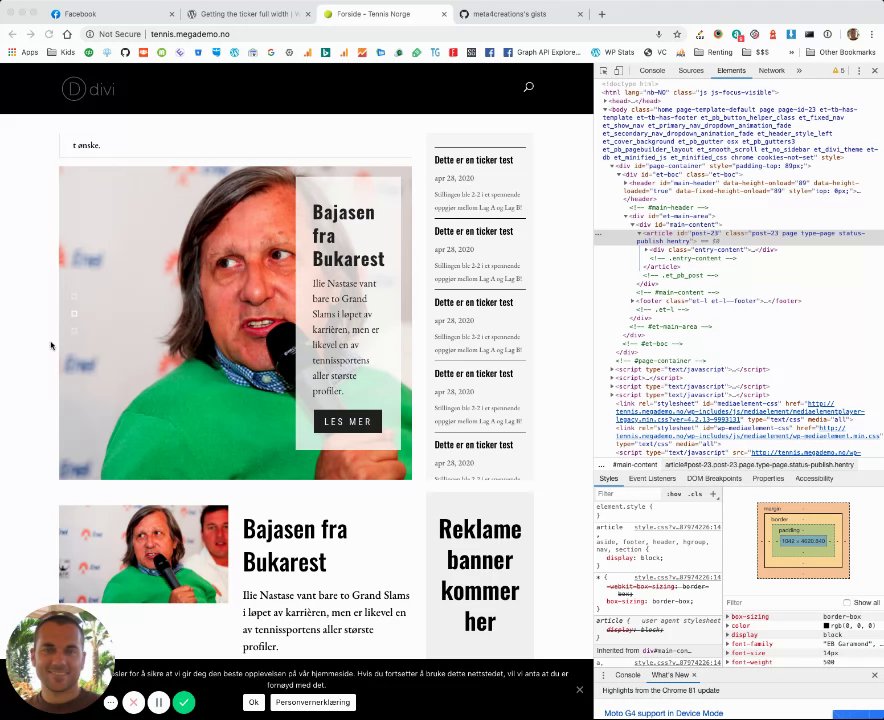The image size is (884, 720).
Task: Select the second slider dot on the slideshow
Action: click(74, 313)
